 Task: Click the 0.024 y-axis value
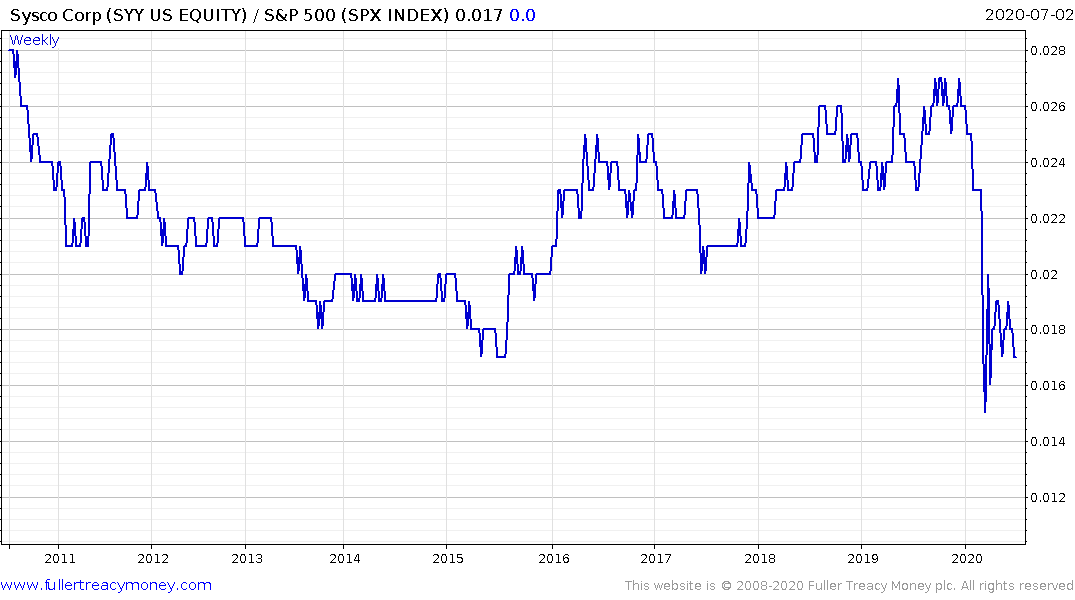click(1048, 163)
